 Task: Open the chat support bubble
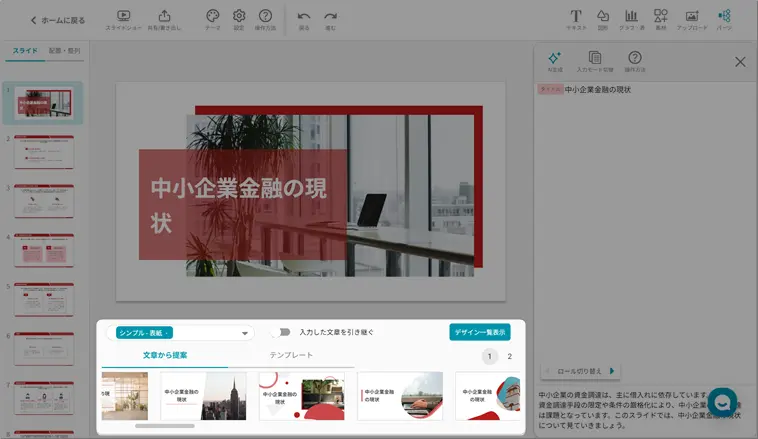[x=722, y=402]
